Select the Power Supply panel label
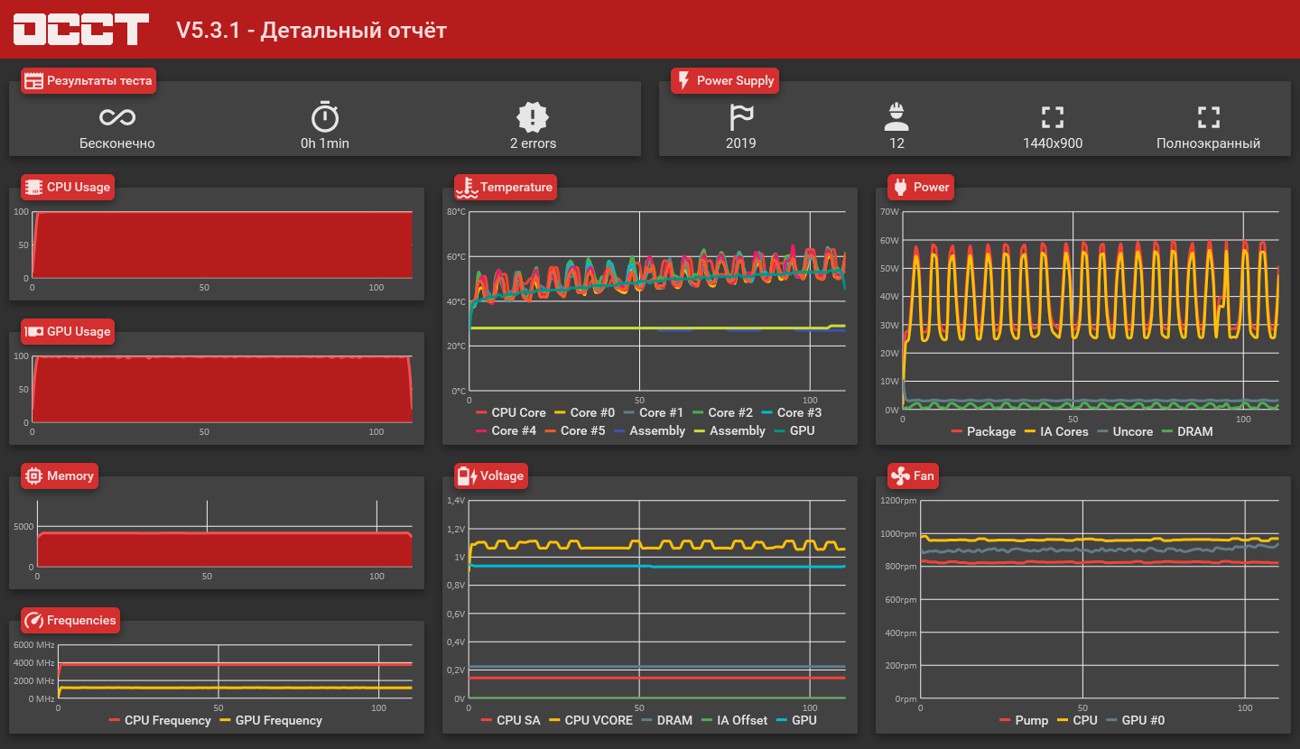1300x749 pixels. 725,81
